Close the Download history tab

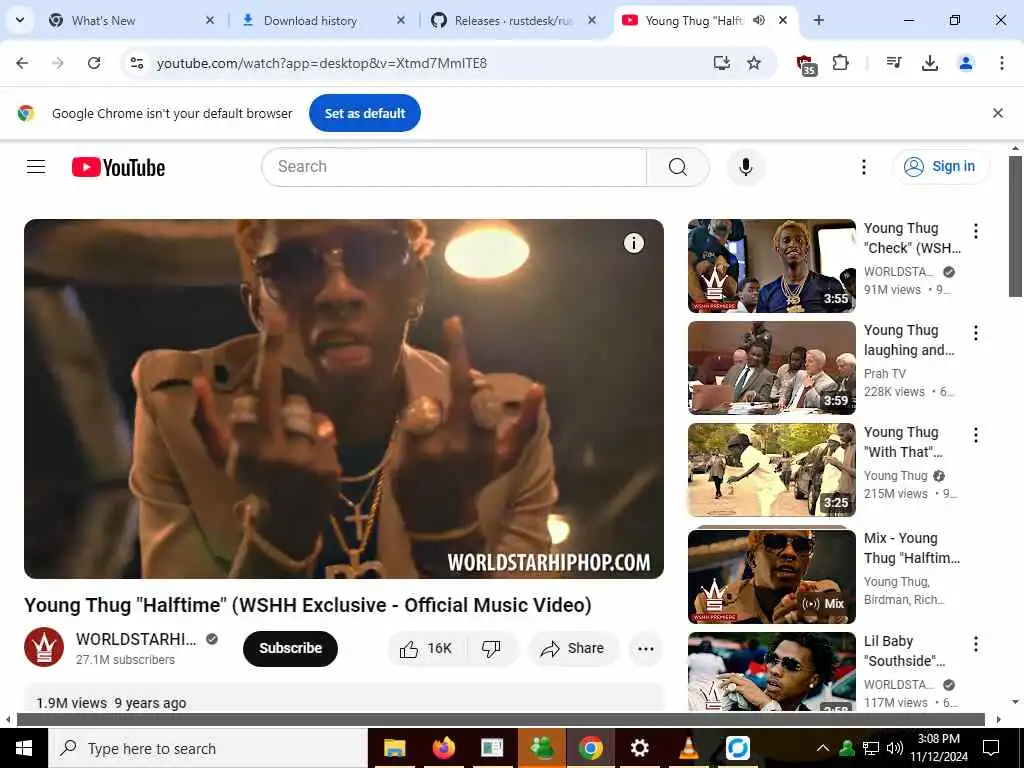coord(401,20)
